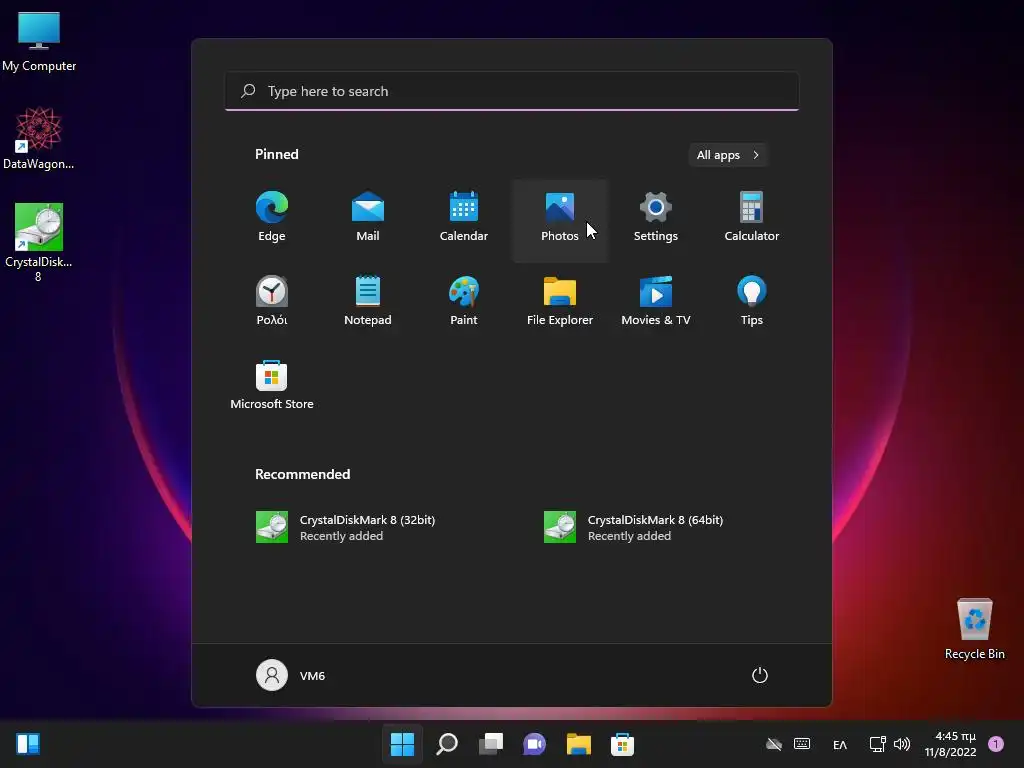Image resolution: width=1024 pixels, height=768 pixels.
Task: Open Chat app on taskbar
Action: [534, 744]
